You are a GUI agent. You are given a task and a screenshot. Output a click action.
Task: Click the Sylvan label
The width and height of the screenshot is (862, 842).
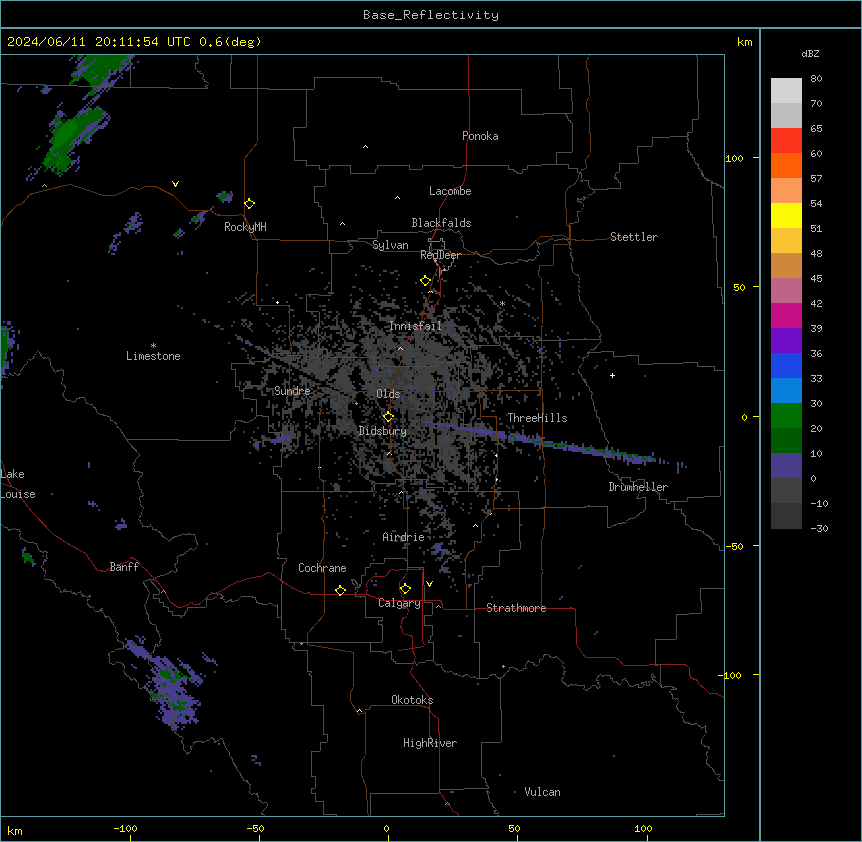click(x=390, y=245)
